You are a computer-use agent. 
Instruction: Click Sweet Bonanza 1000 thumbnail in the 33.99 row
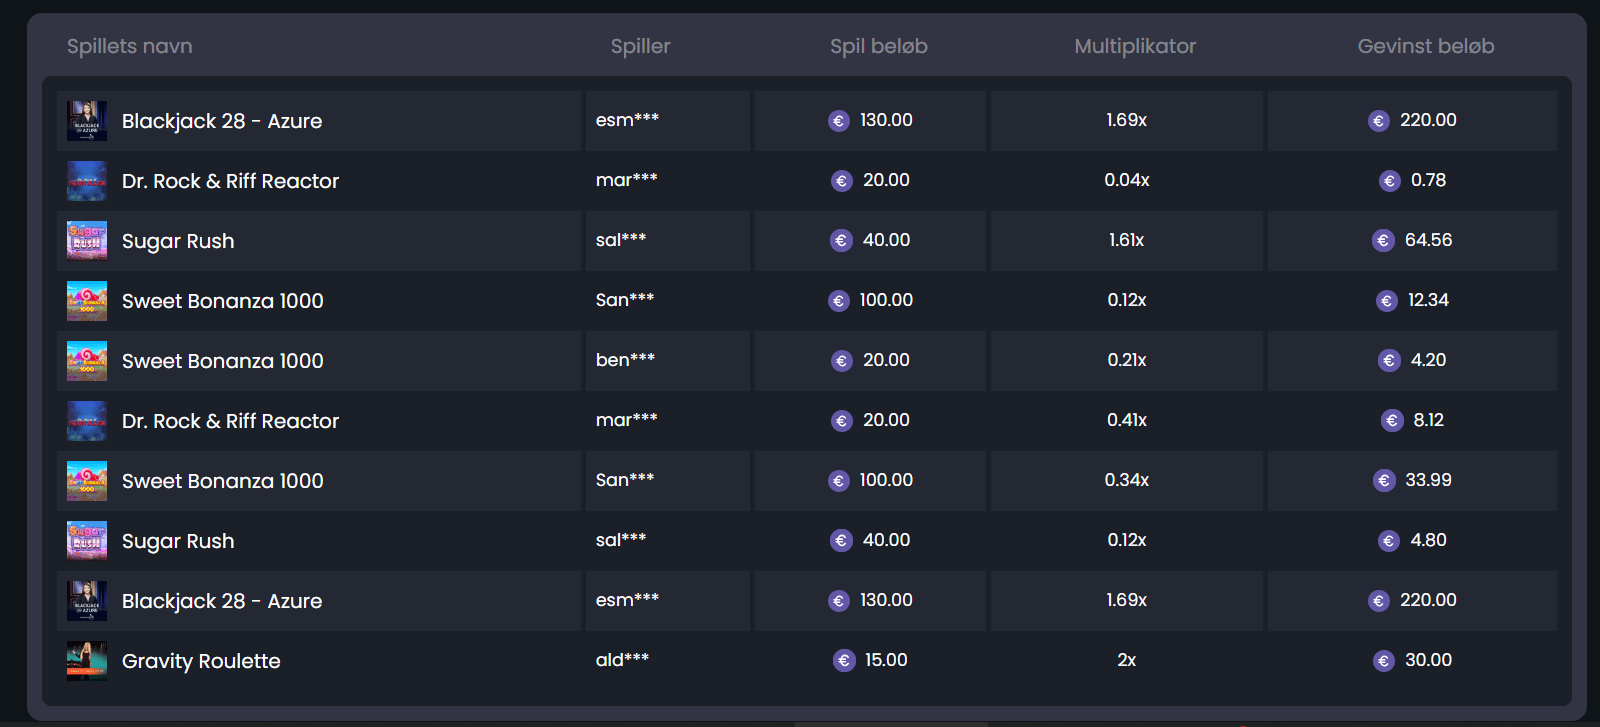[x=87, y=481]
